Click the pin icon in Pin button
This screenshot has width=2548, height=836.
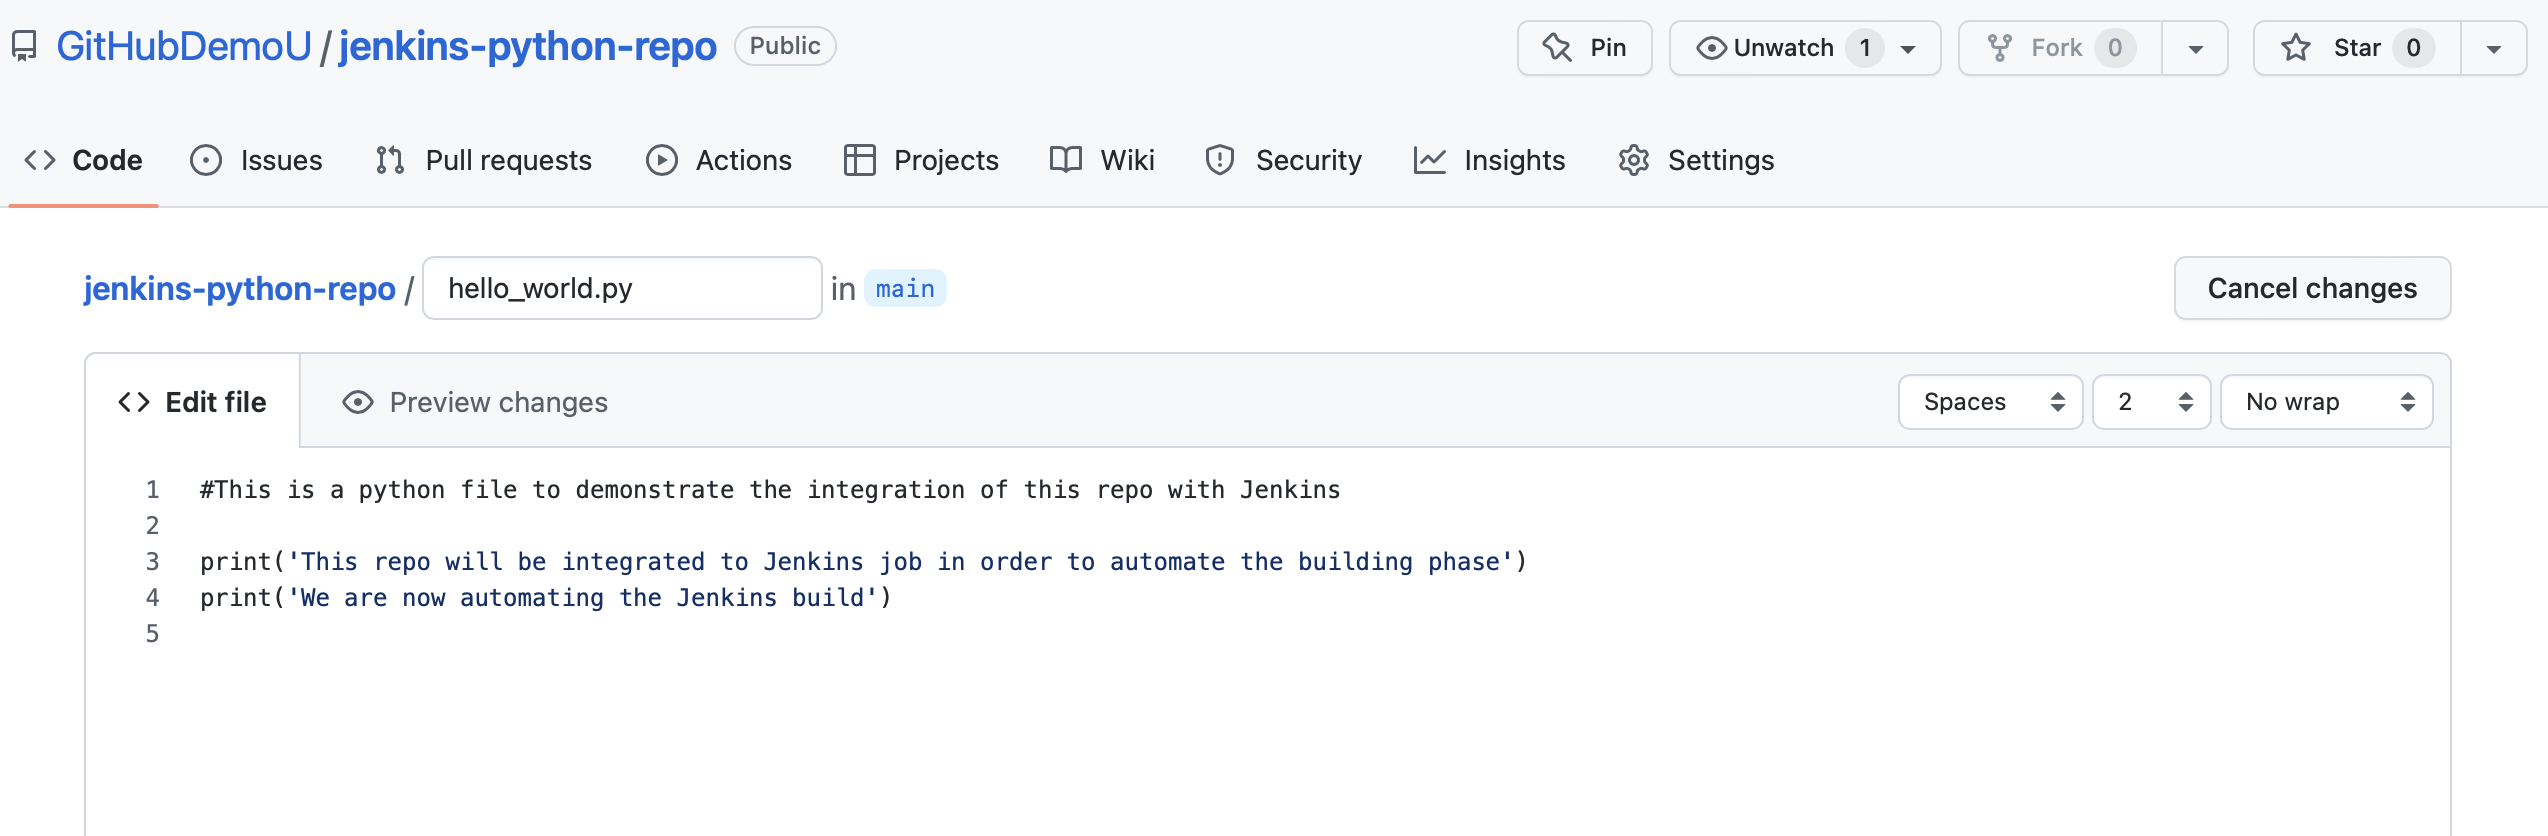1557,47
